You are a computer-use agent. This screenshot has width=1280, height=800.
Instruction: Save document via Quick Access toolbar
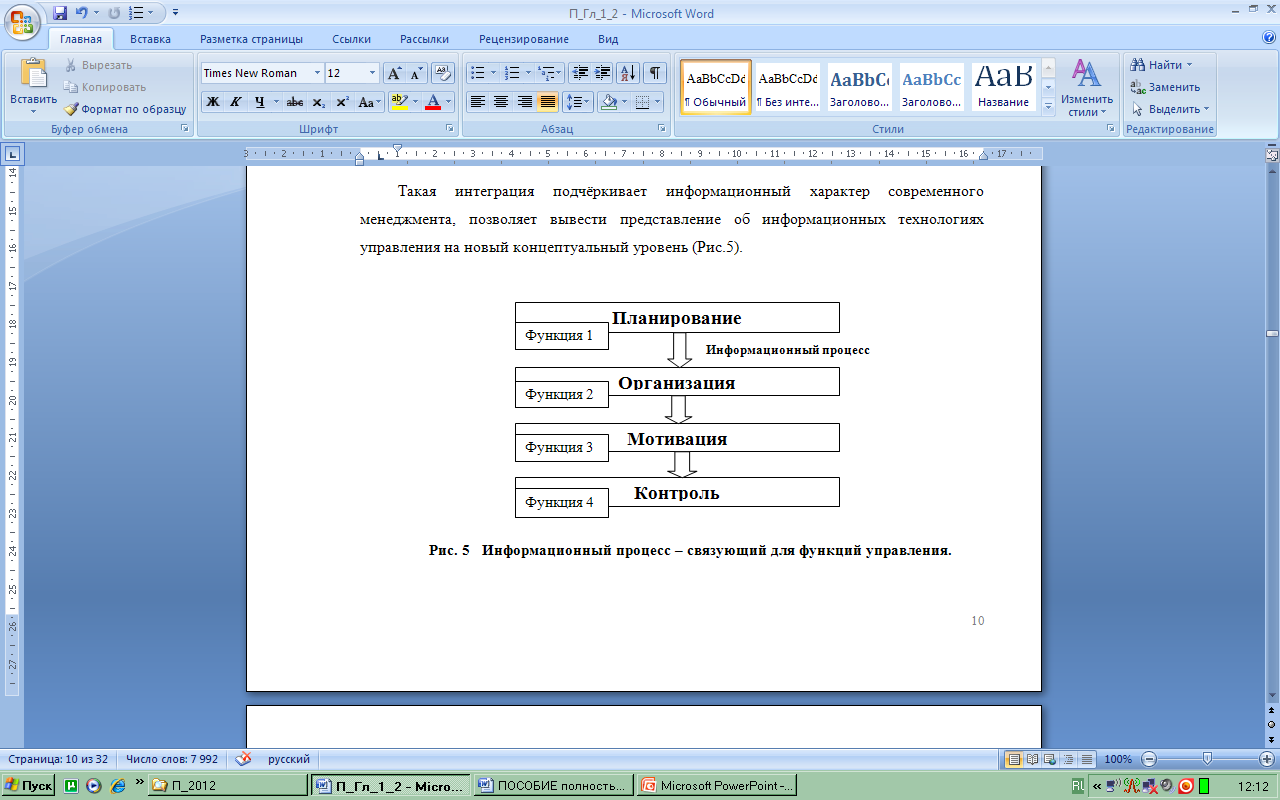60,13
